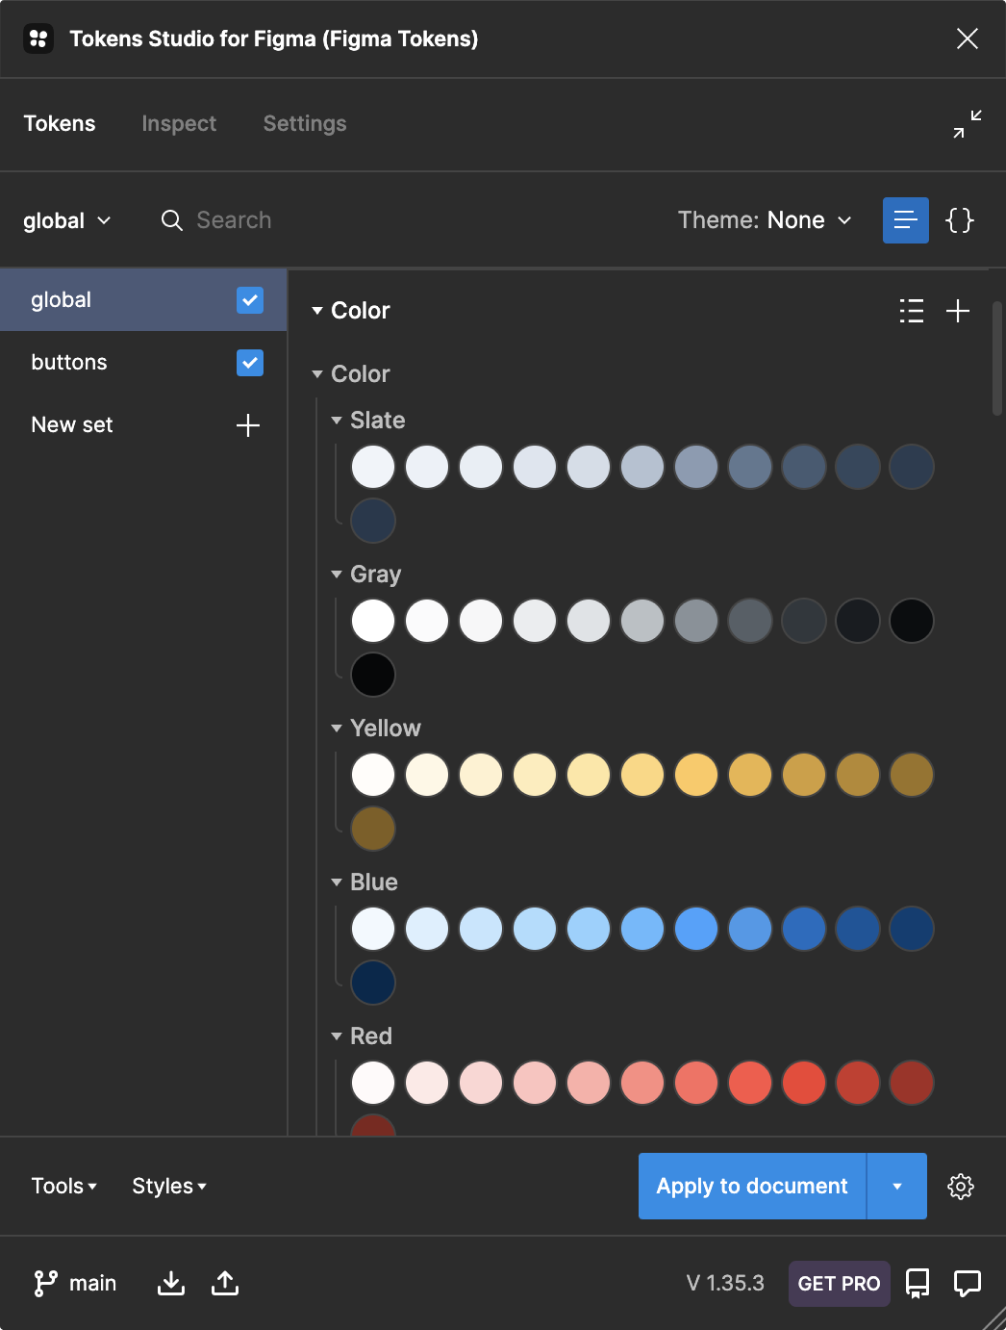Select the first lightest Red swatch
Viewport: 1006px width, 1330px height.
(x=373, y=1083)
